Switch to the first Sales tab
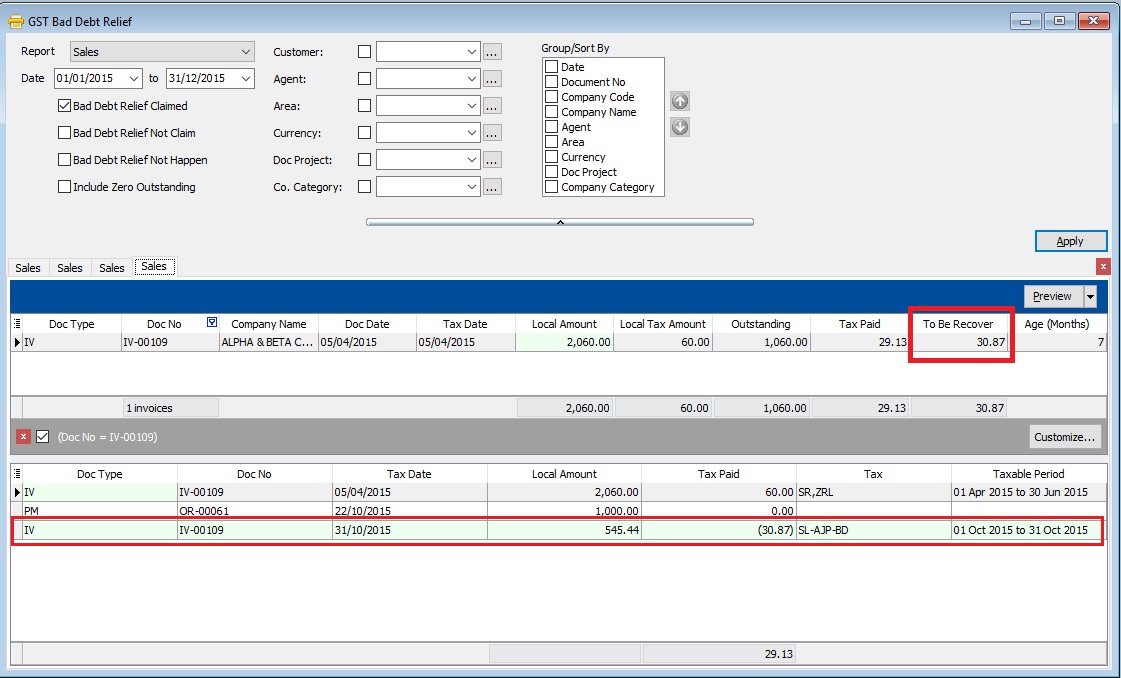Viewport: 1121px width, 678px height. pyautogui.click(x=28, y=268)
